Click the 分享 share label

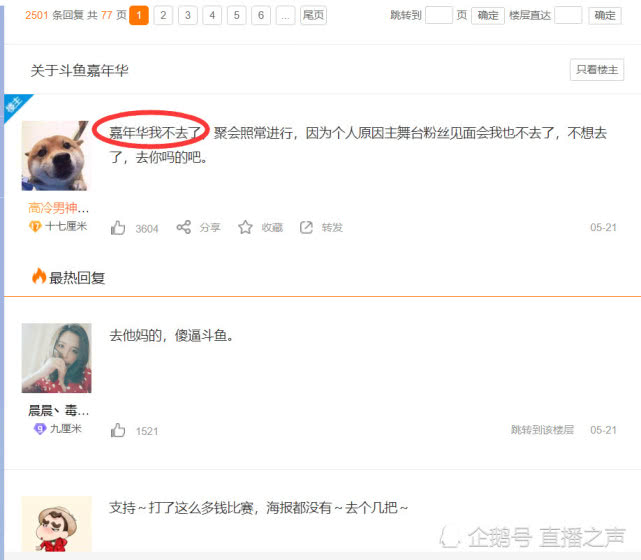[210, 227]
